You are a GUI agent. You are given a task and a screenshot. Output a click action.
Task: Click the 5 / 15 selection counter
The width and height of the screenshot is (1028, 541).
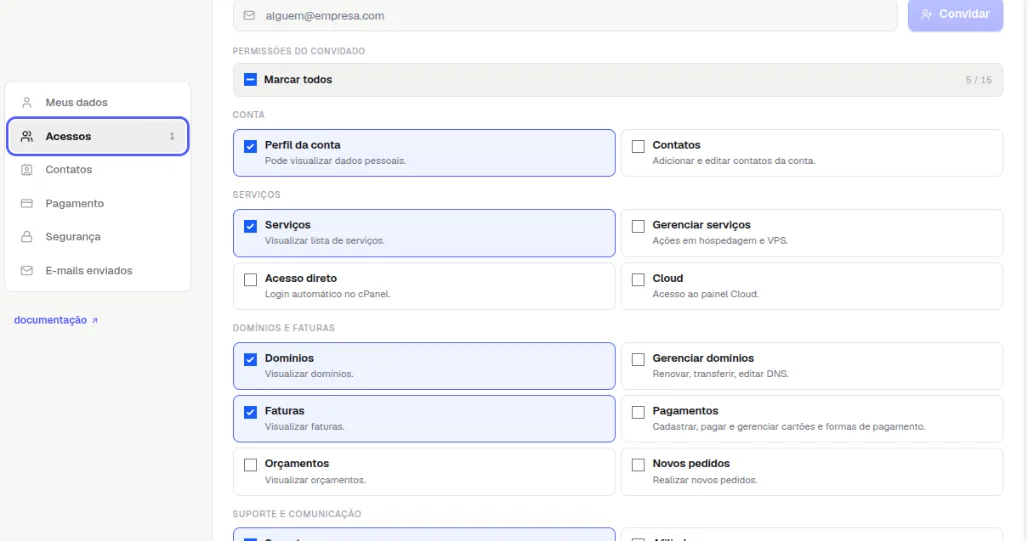pos(978,80)
